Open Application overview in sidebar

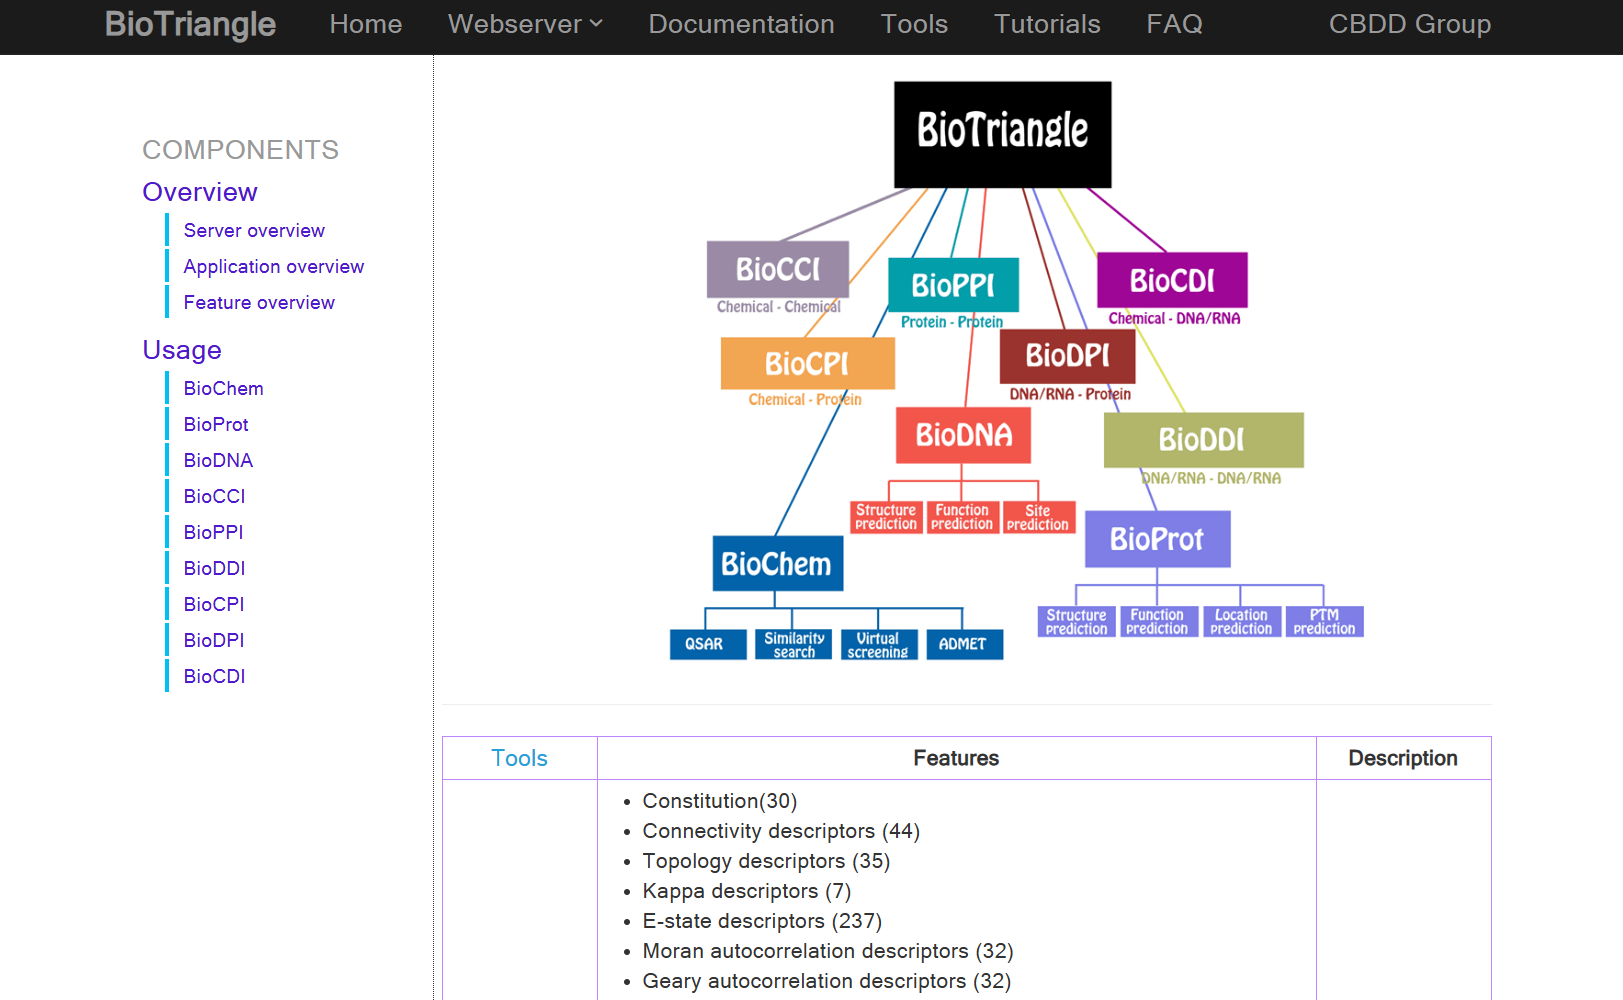click(274, 267)
